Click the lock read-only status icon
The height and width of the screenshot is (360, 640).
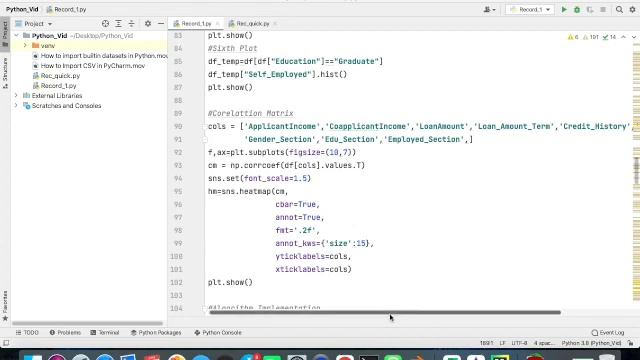tap(631, 343)
